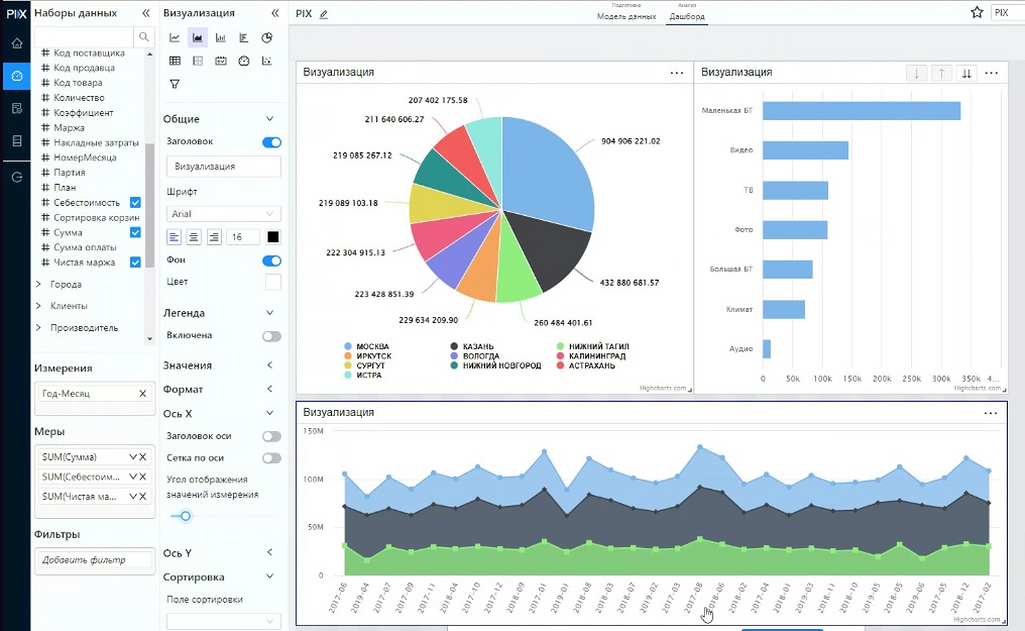
Task: Toggle the Заголовок switch off
Action: click(x=271, y=143)
